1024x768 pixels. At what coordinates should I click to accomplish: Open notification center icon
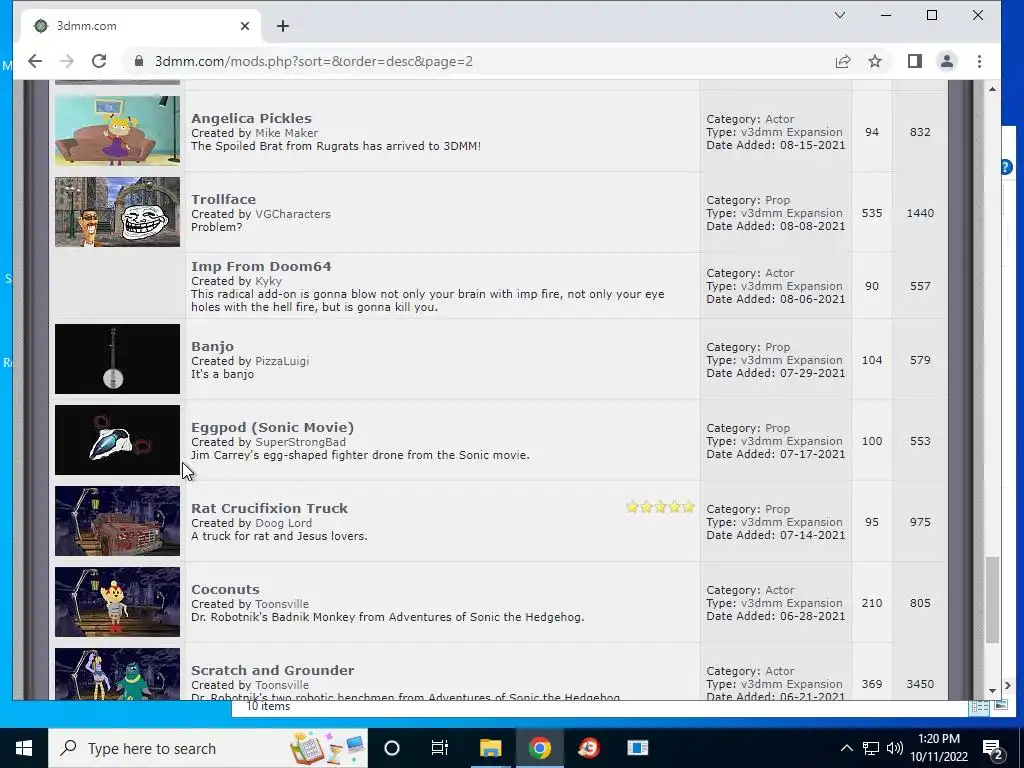[x=992, y=748]
